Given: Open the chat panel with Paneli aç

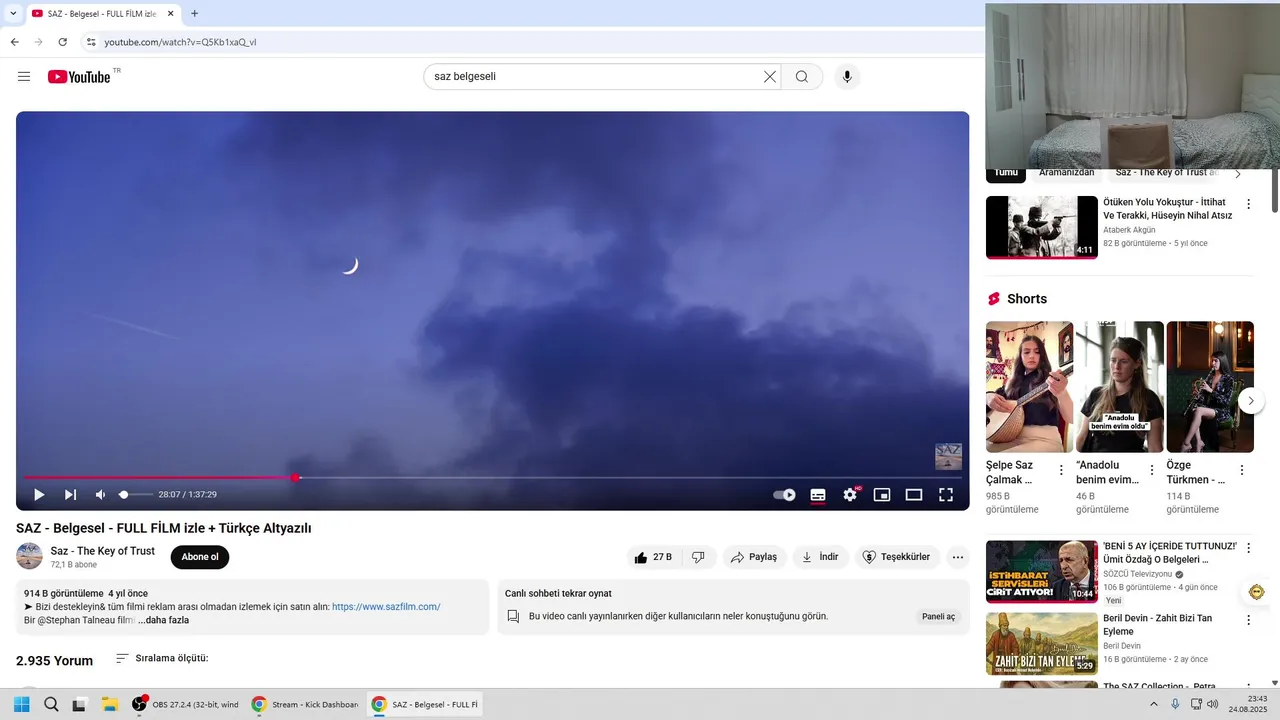Looking at the screenshot, I should coord(938,616).
